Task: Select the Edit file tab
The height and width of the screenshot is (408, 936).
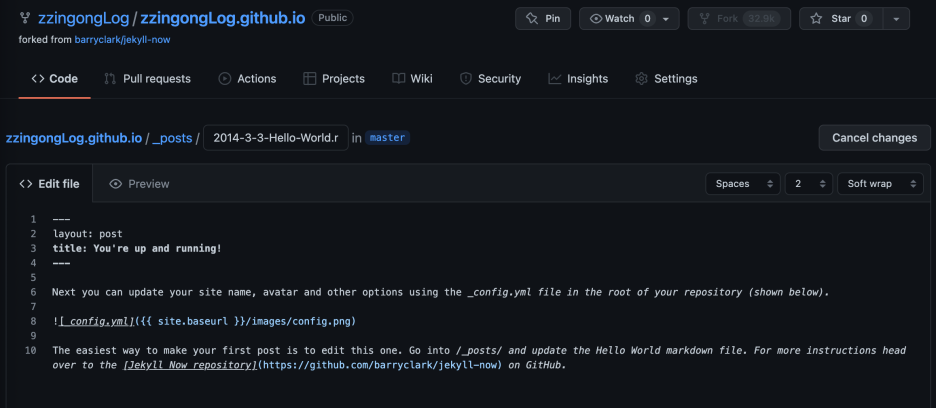Action: point(49,184)
